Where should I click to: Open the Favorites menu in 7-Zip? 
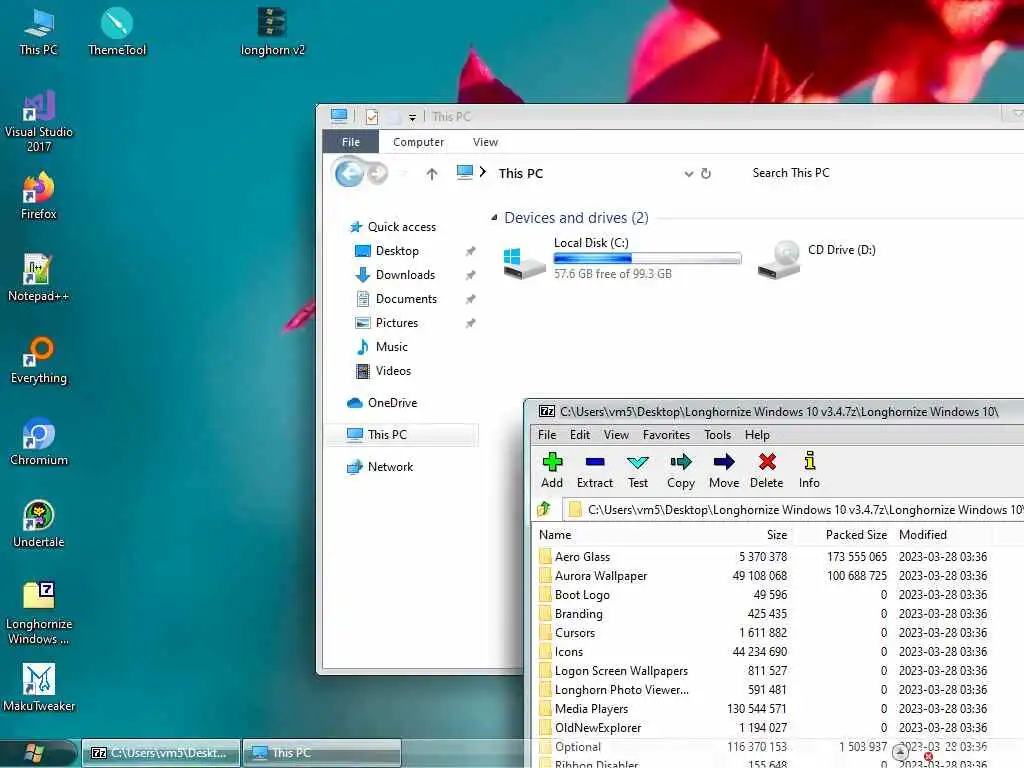click(x=666, y=435)
